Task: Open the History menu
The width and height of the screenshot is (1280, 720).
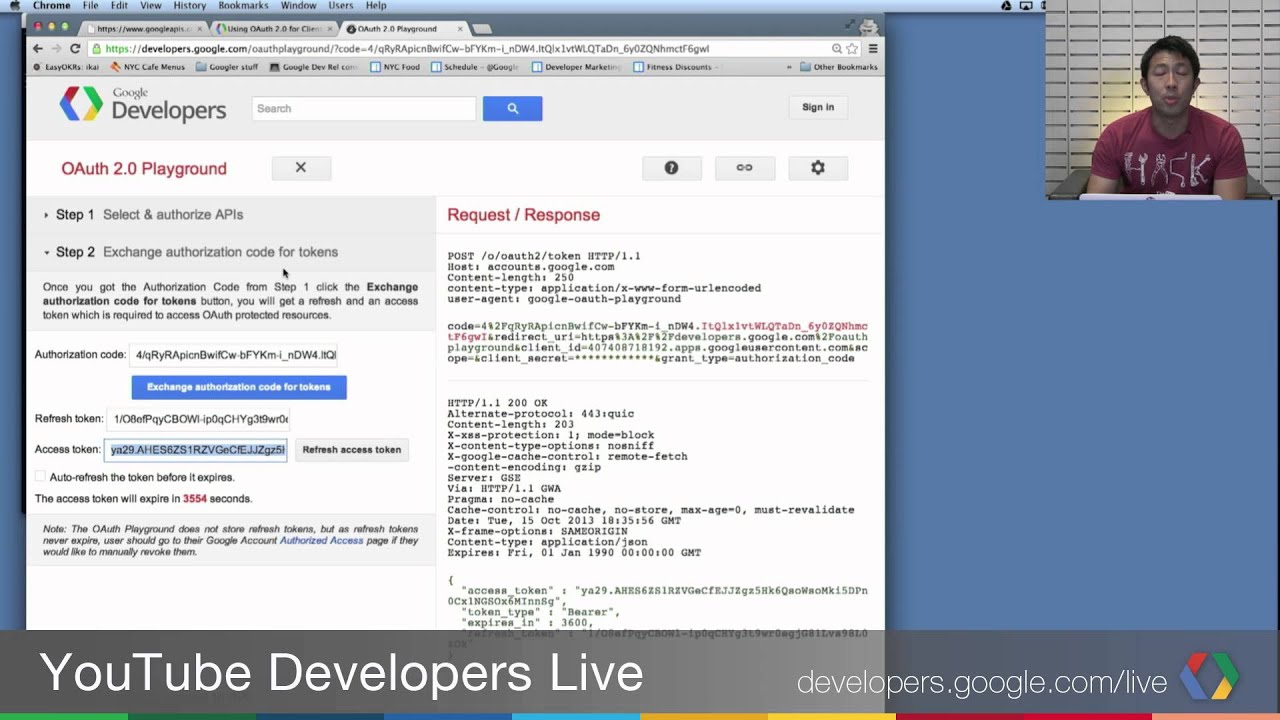Action: pyautogui.click(x=189, y=6)
